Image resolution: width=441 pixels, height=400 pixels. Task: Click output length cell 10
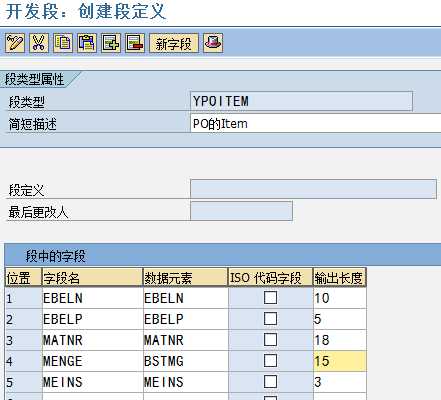tap(340, 298)
